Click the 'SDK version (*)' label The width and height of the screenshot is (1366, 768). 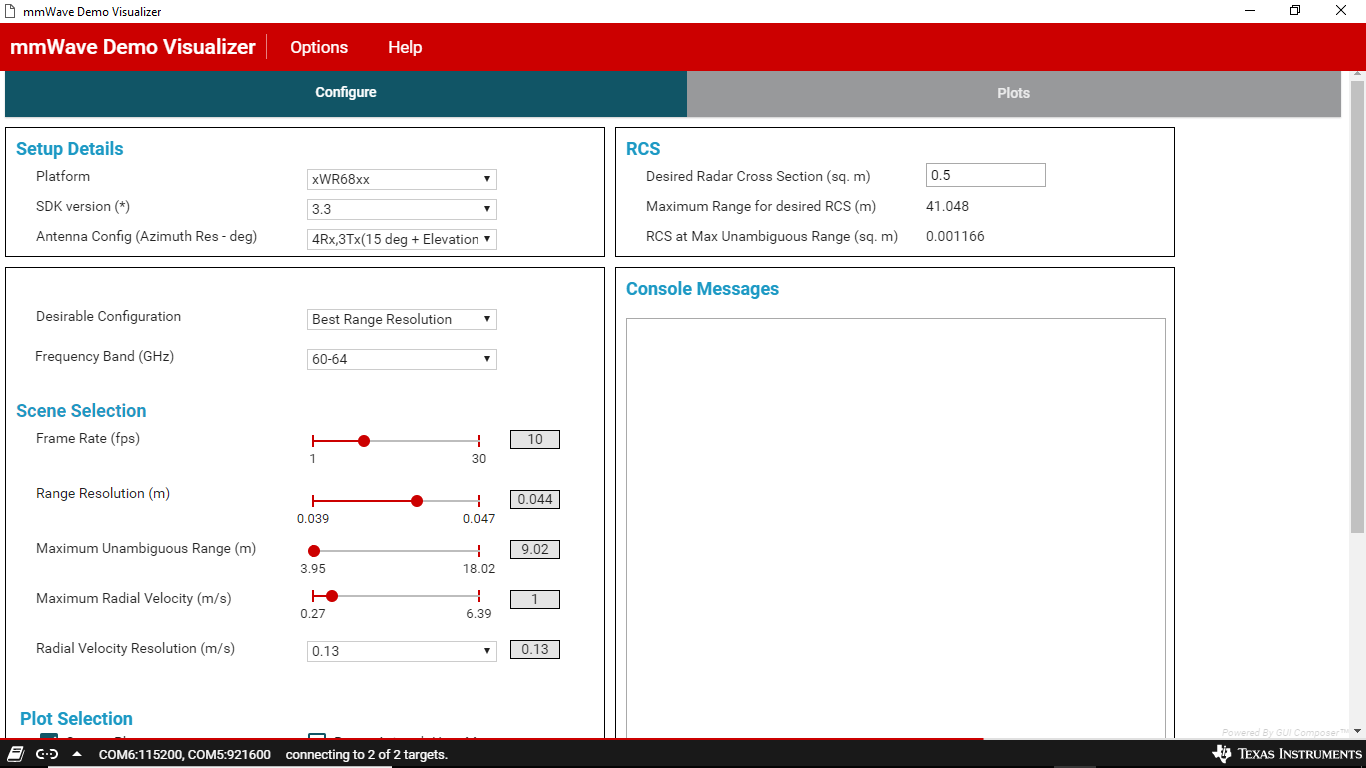pyautogui.click(x=83, y=206)
